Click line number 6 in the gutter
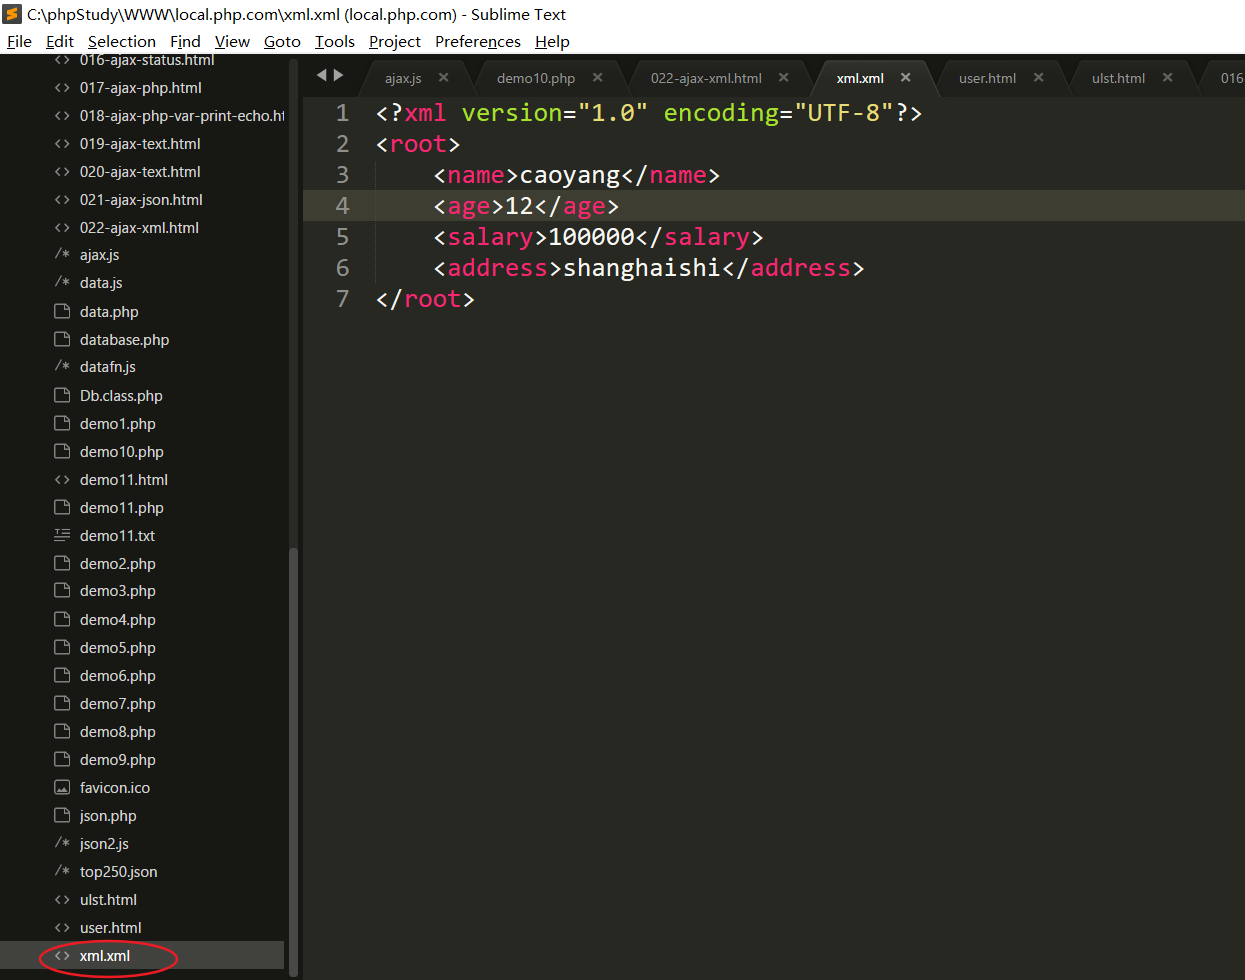Viewport: 1245px width, 980px height. pos(342,268)
